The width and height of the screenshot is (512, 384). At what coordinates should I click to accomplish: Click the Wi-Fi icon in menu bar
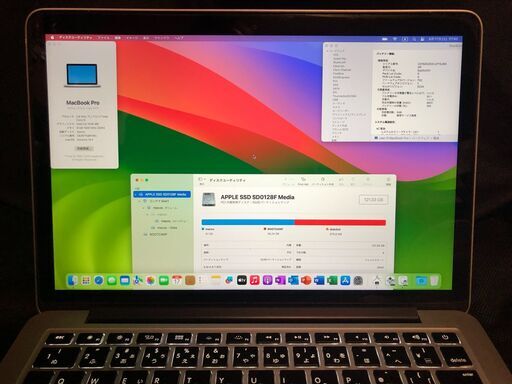pyautogui.click(x=395, y=39)
